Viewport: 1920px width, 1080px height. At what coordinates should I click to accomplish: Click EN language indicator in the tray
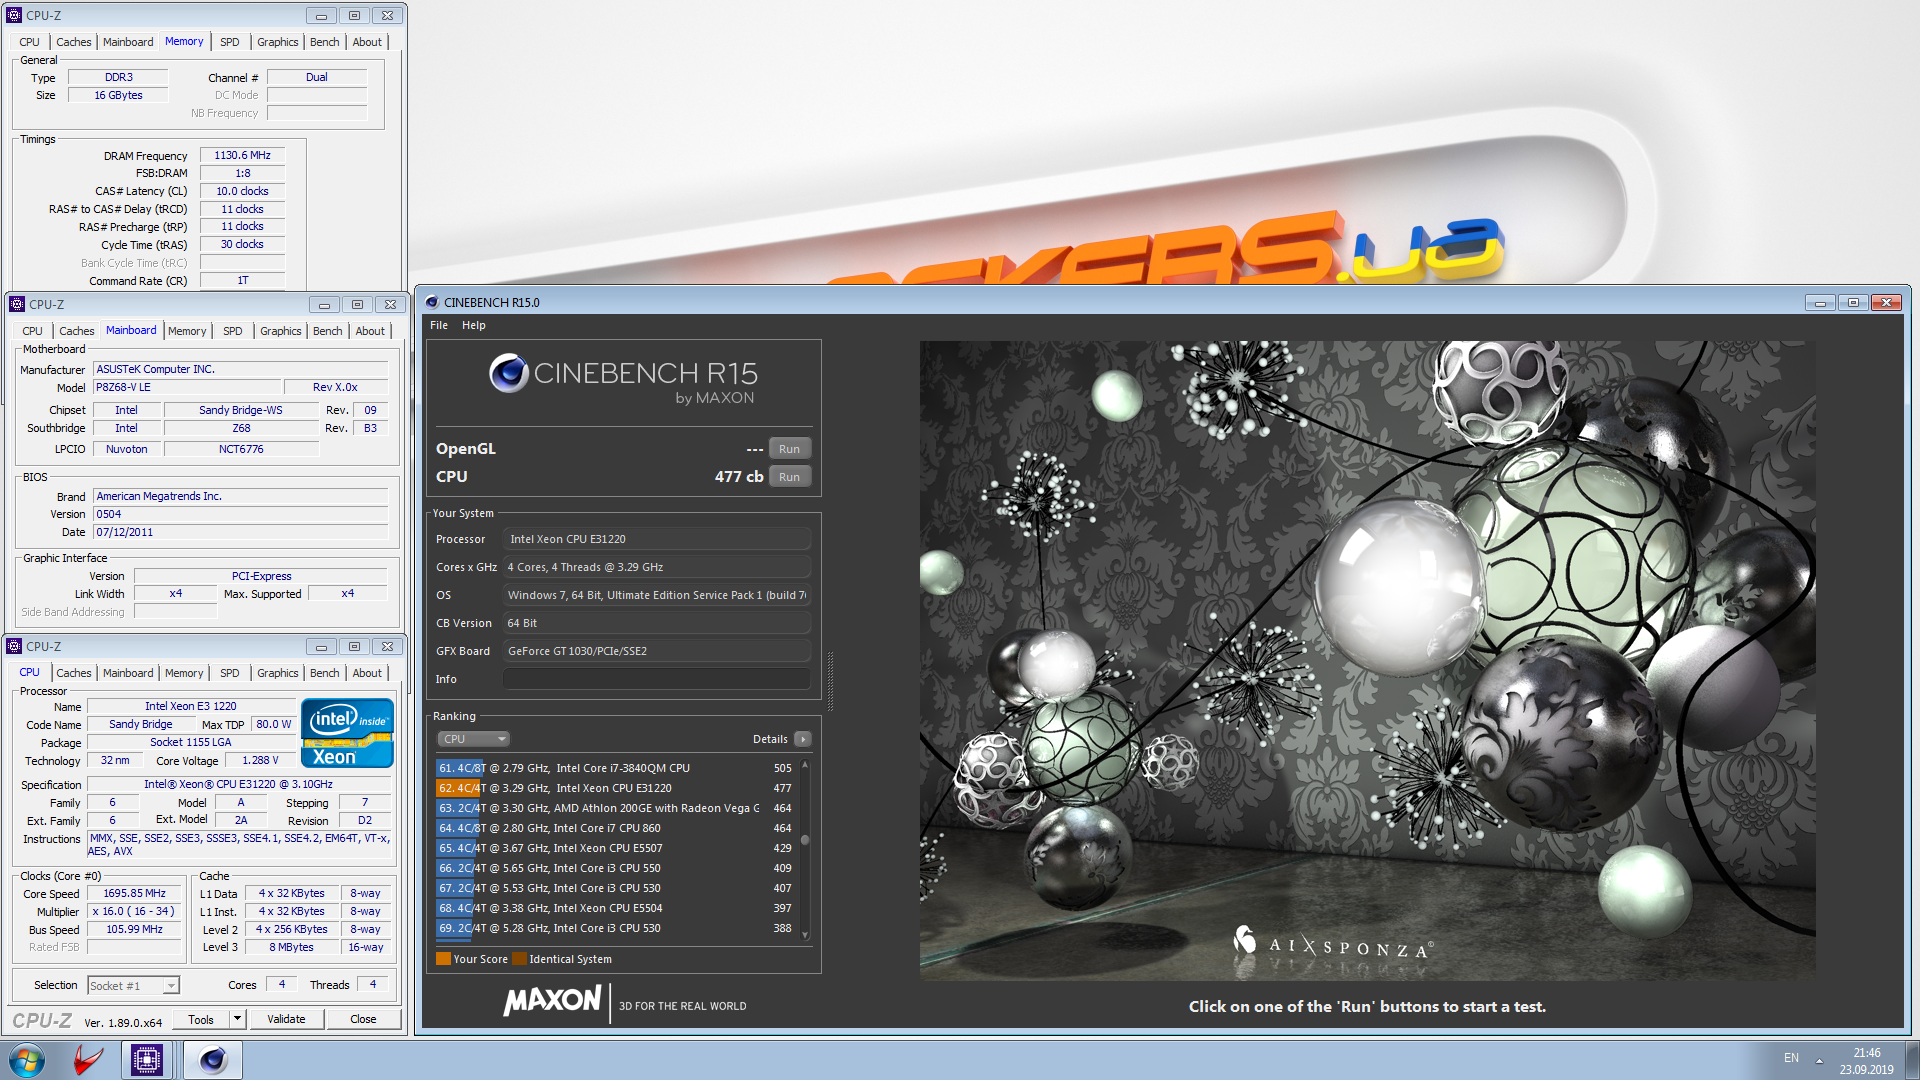click(x=1791, y=1058)
